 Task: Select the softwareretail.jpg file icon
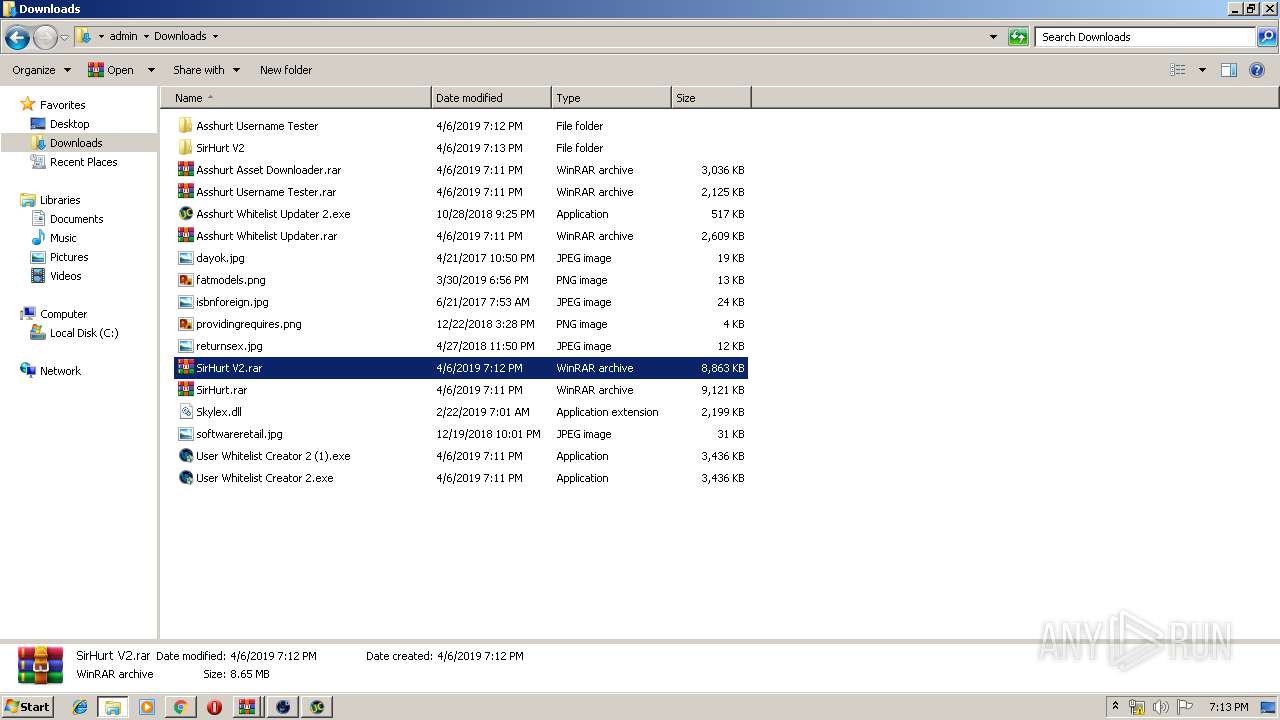(x=185, y=434)
